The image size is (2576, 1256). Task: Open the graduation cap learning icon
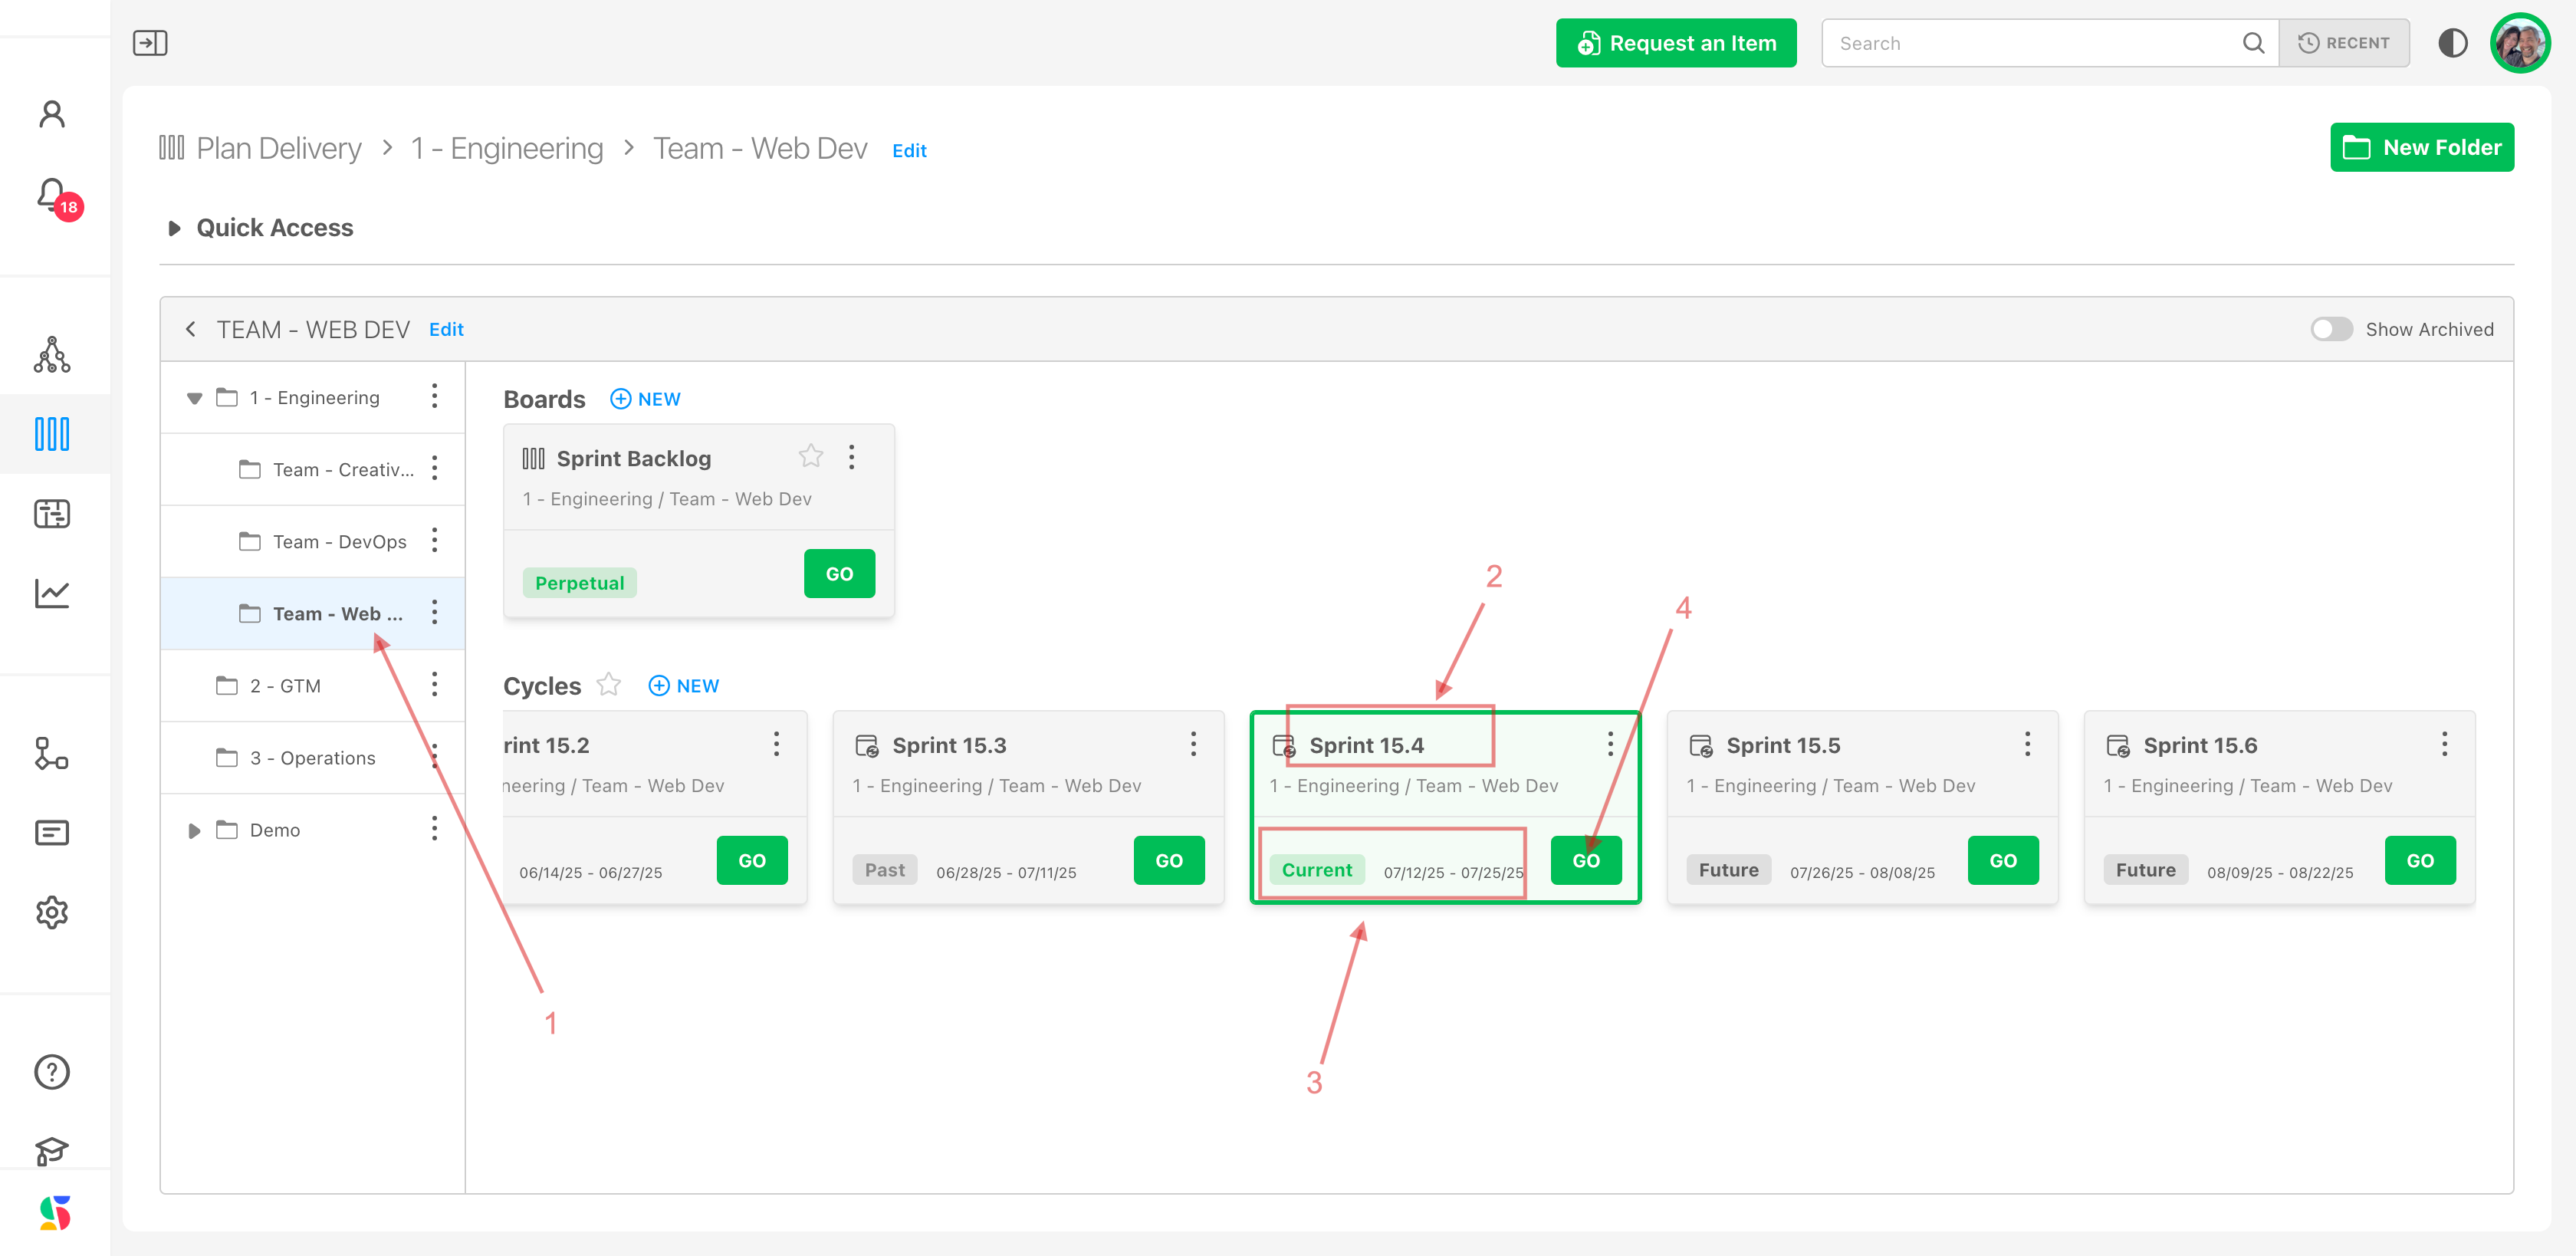(x=52, y=1151)
